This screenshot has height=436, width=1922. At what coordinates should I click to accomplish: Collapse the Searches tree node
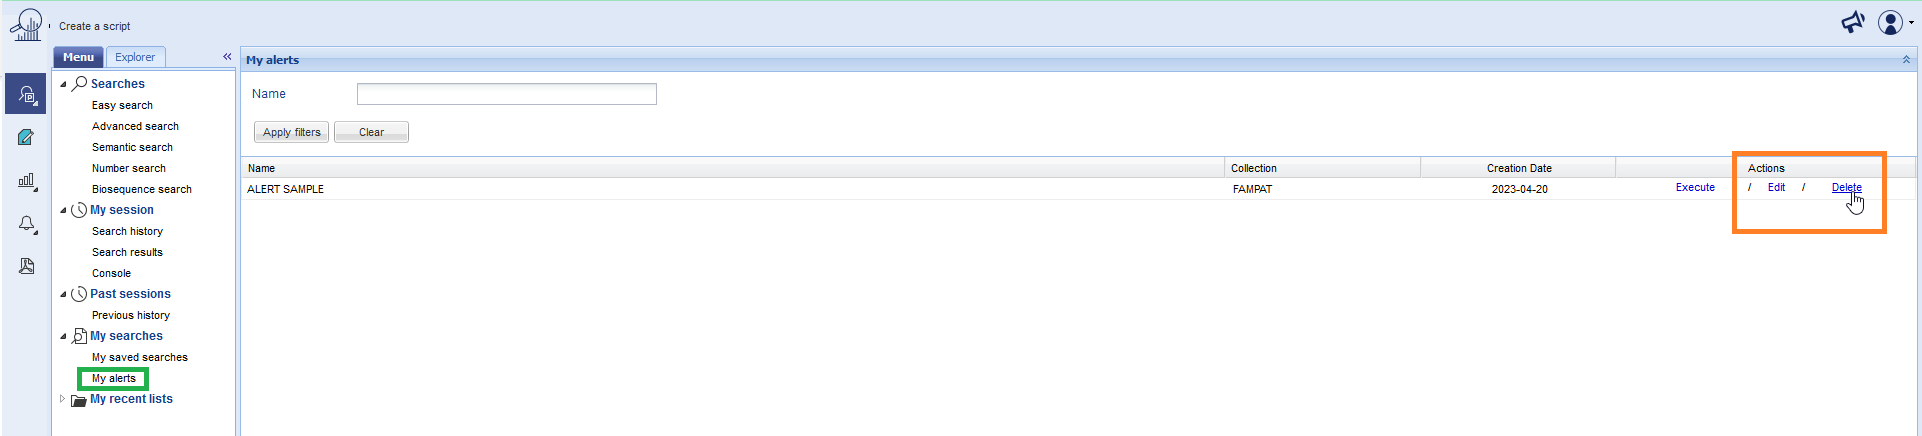tap(63, 84)
